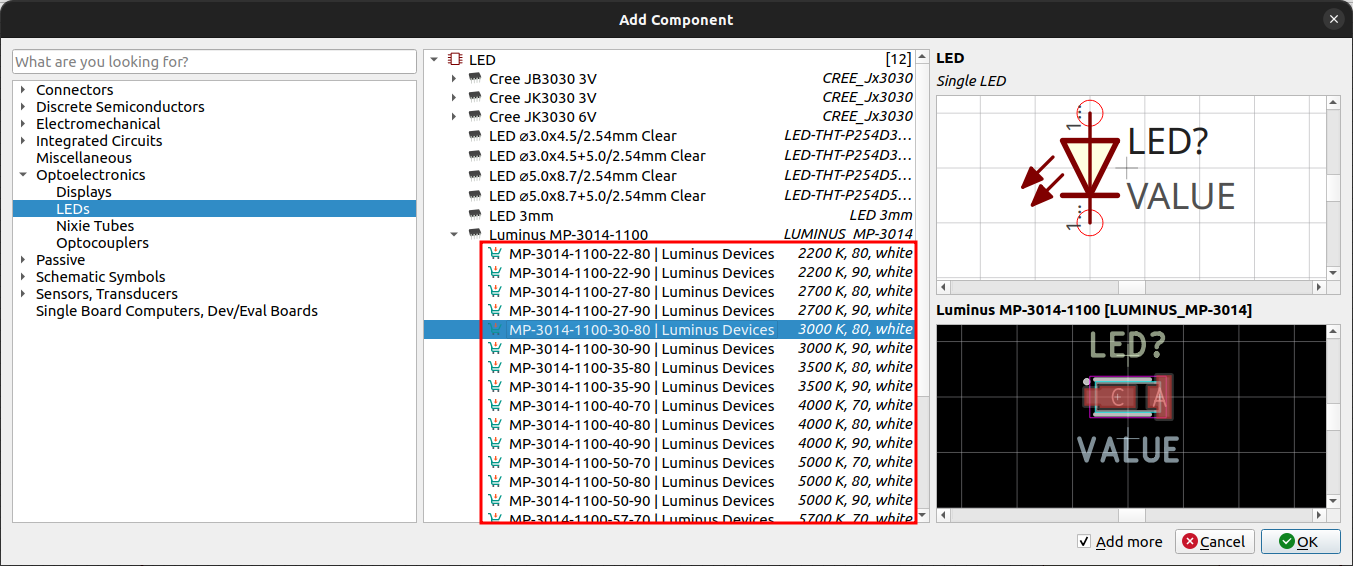Click '2200 K, 80, white' description
The width and height of the screenshot is (1353, 566).
pos(855,254)
